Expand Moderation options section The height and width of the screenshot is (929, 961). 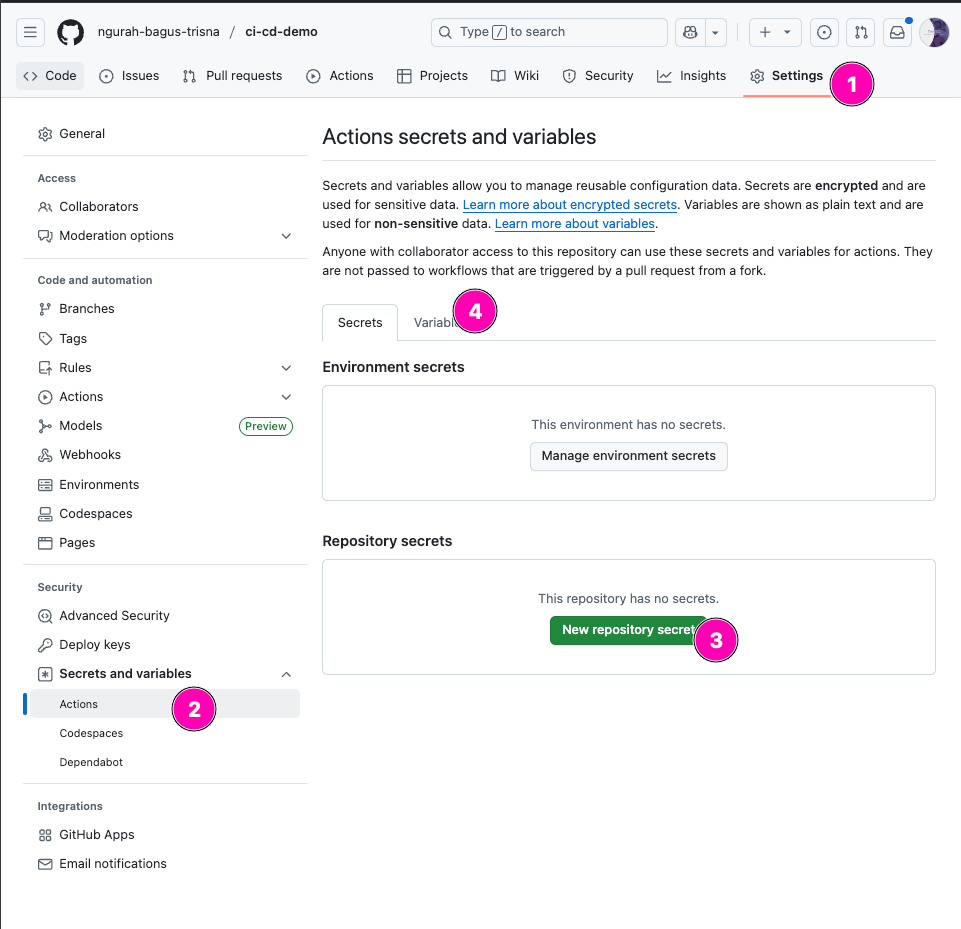(286, 236)
